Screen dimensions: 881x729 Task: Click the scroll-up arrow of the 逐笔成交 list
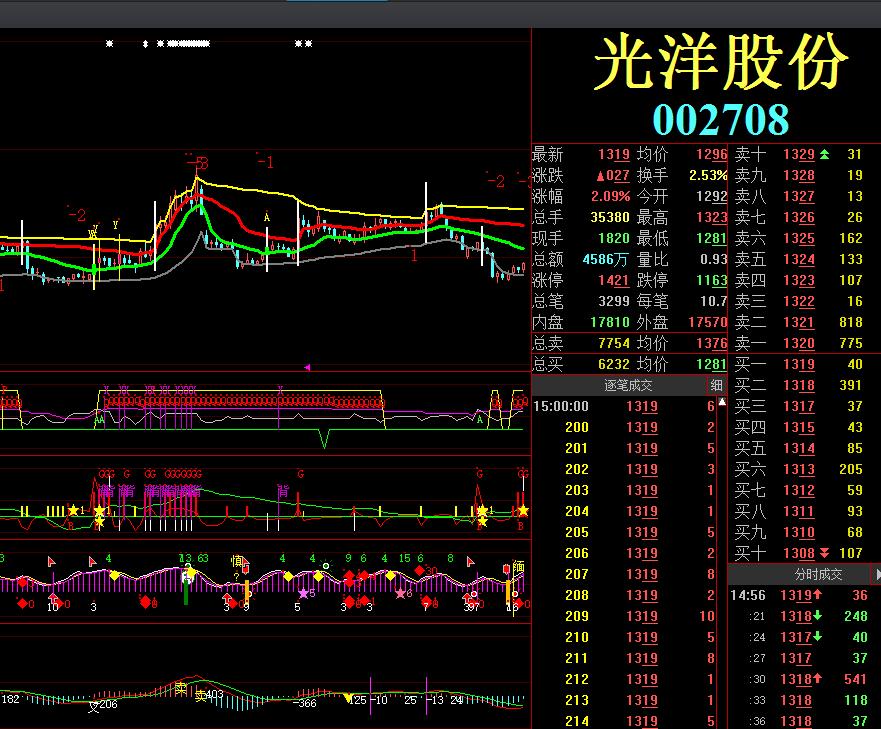(722, 402)
